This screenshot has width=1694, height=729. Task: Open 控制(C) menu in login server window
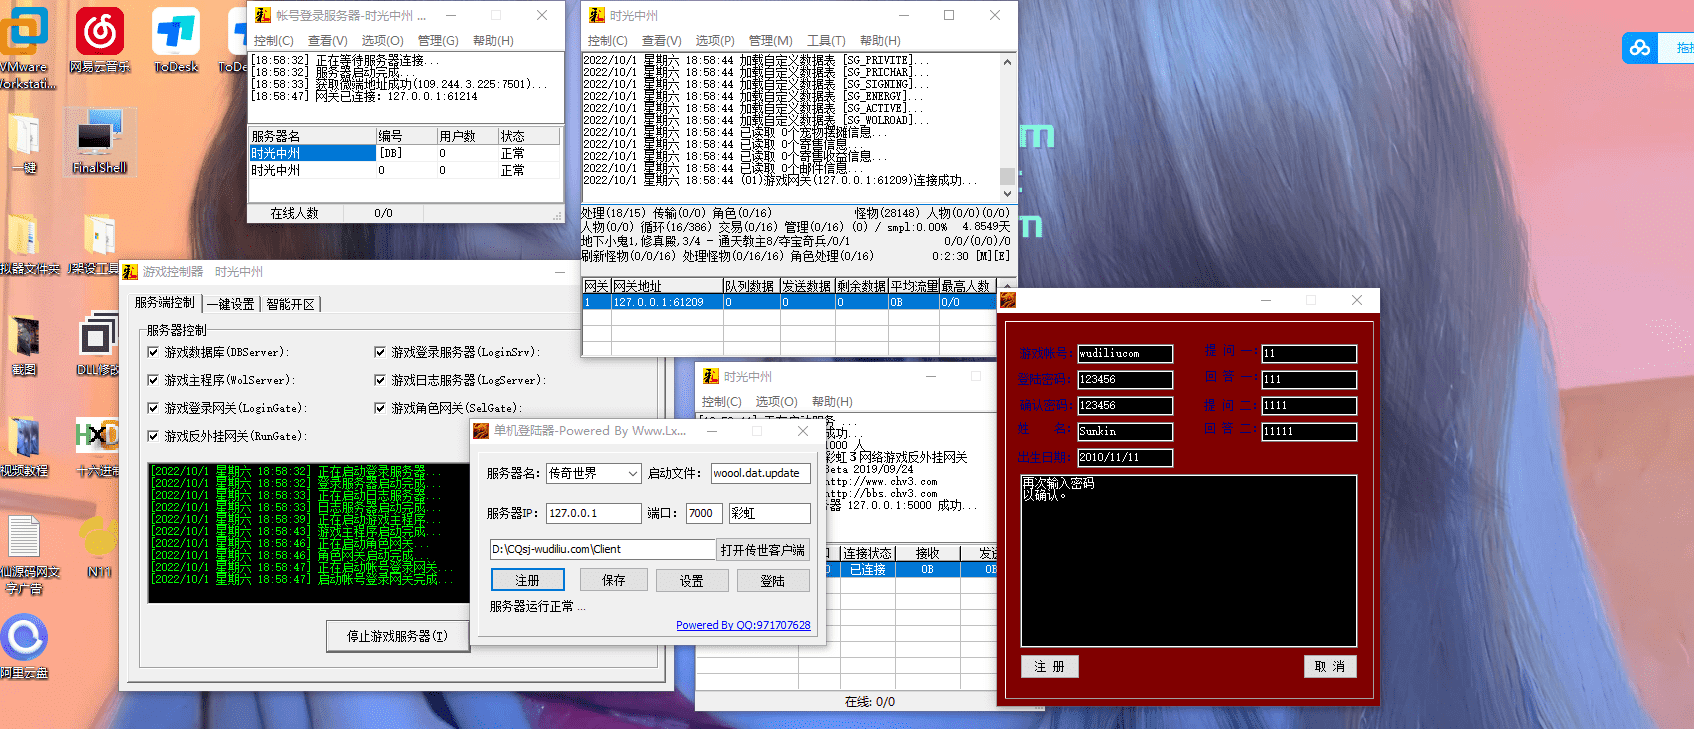273,40
